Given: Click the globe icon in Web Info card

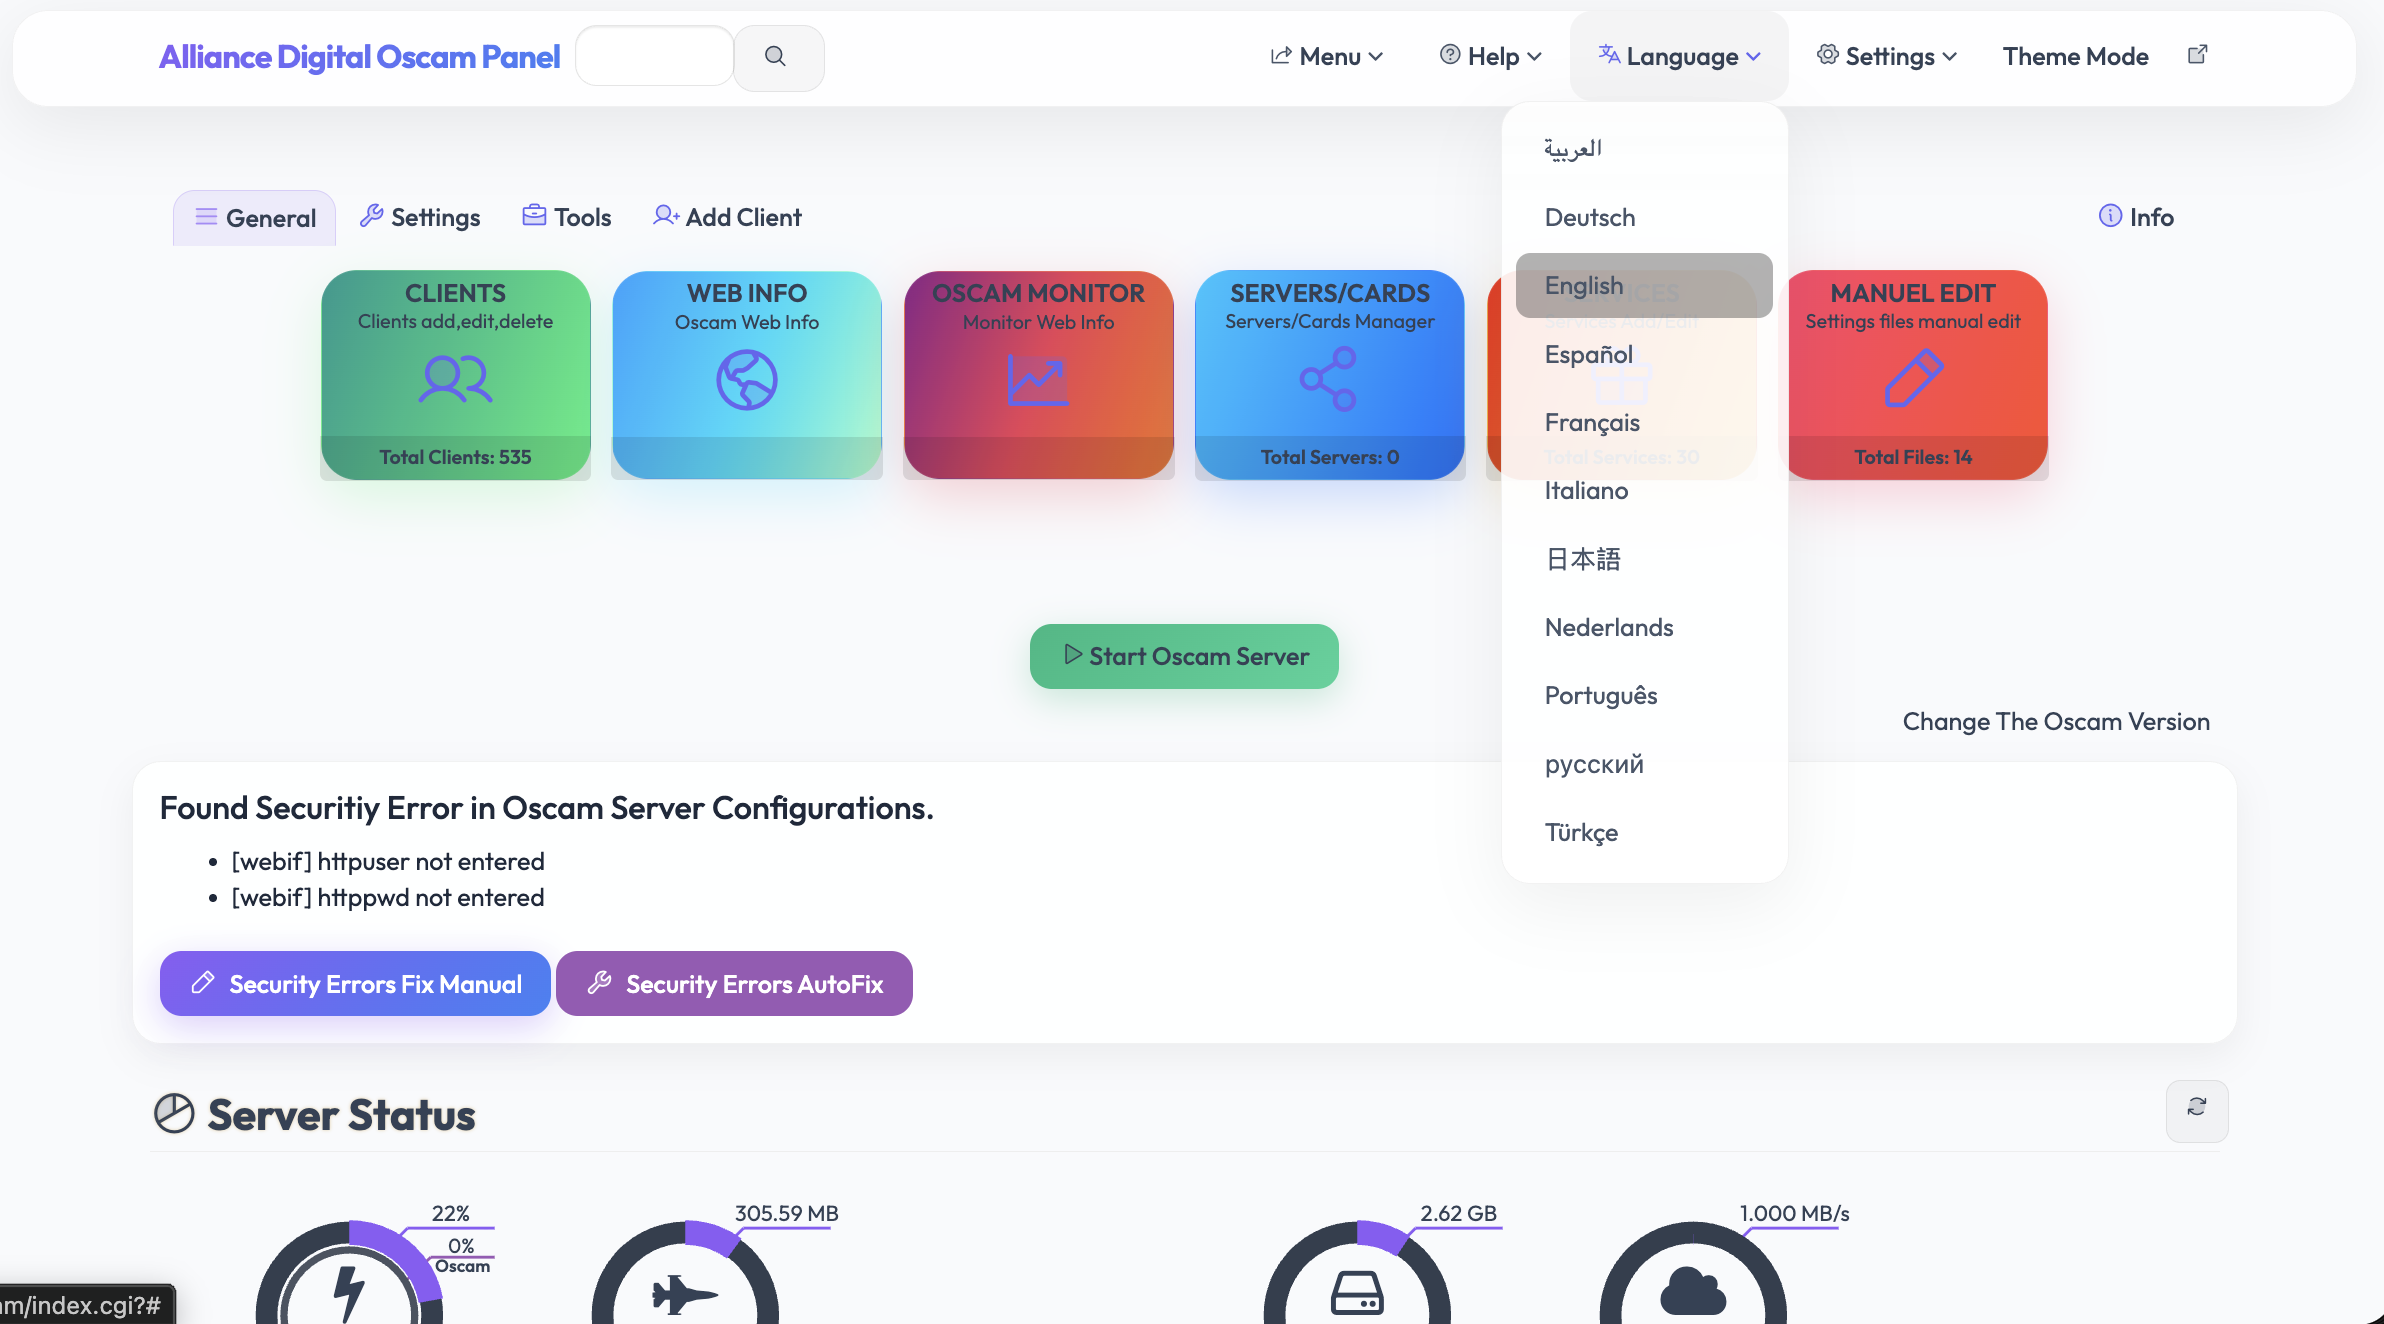Looking at the screenshot, I should pyautogui.click(x=746, y=379).
